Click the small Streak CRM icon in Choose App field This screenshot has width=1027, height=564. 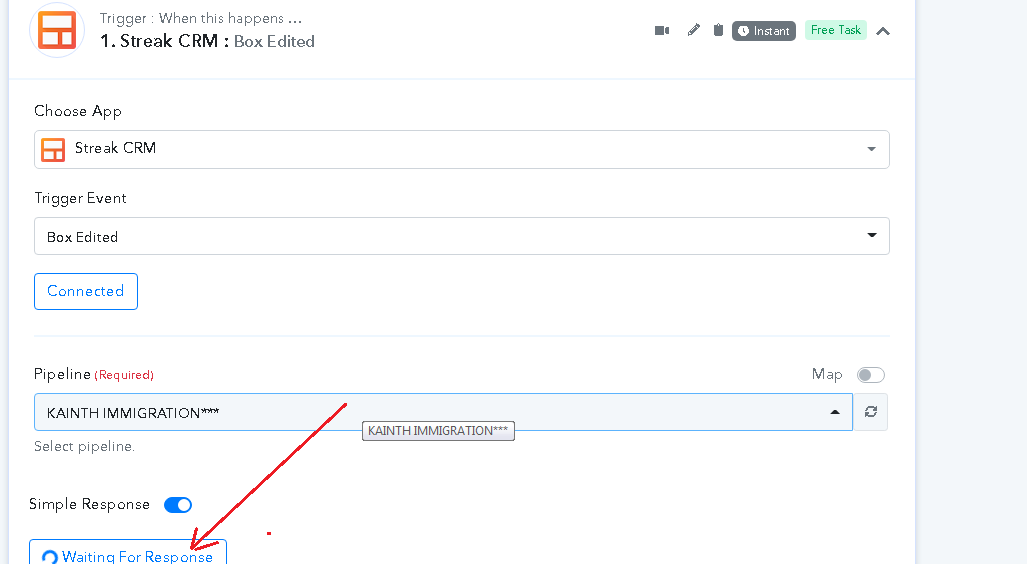pyautogui.click(x=53, y=149)
